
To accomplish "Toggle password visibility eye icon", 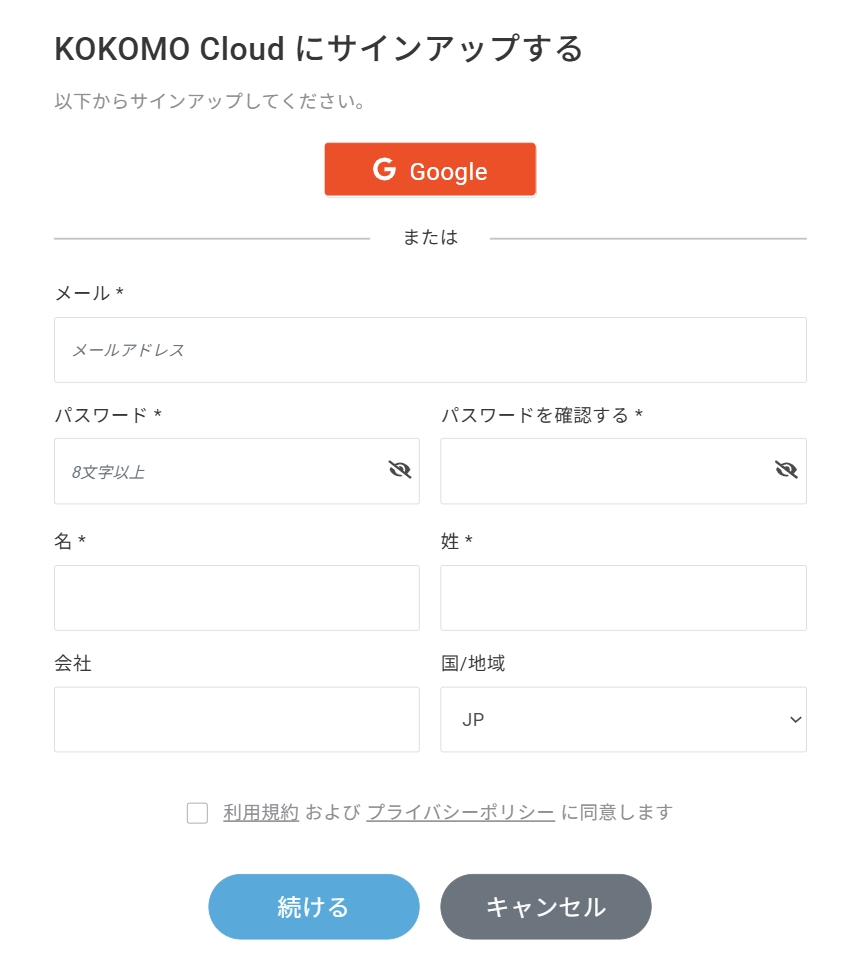I will 400,470.
